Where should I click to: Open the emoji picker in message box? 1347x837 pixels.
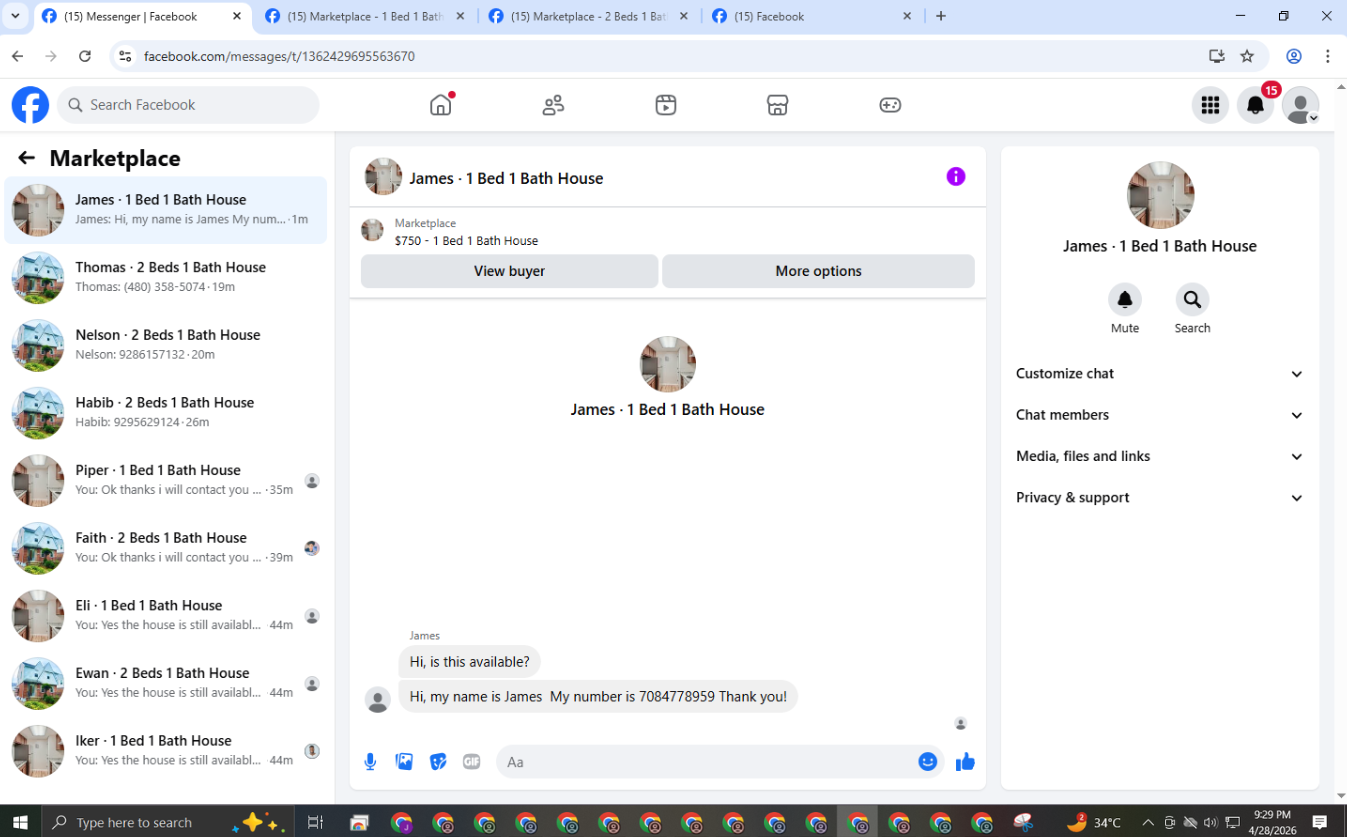coord(928,762)
